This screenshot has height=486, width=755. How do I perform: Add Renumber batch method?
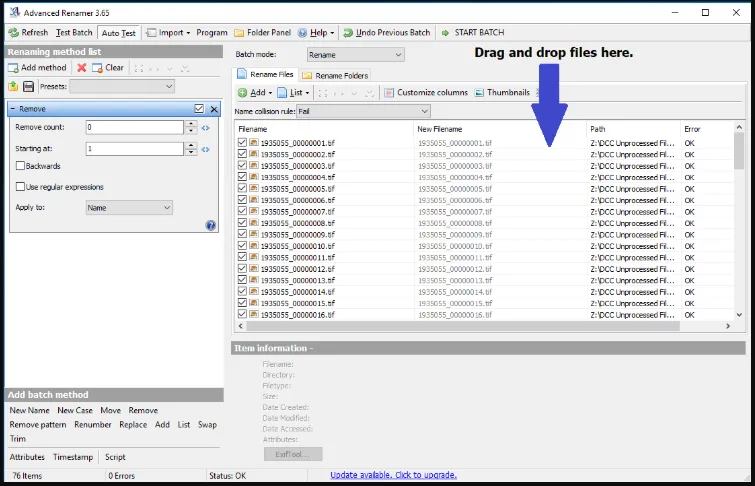[x=92, y=425]
